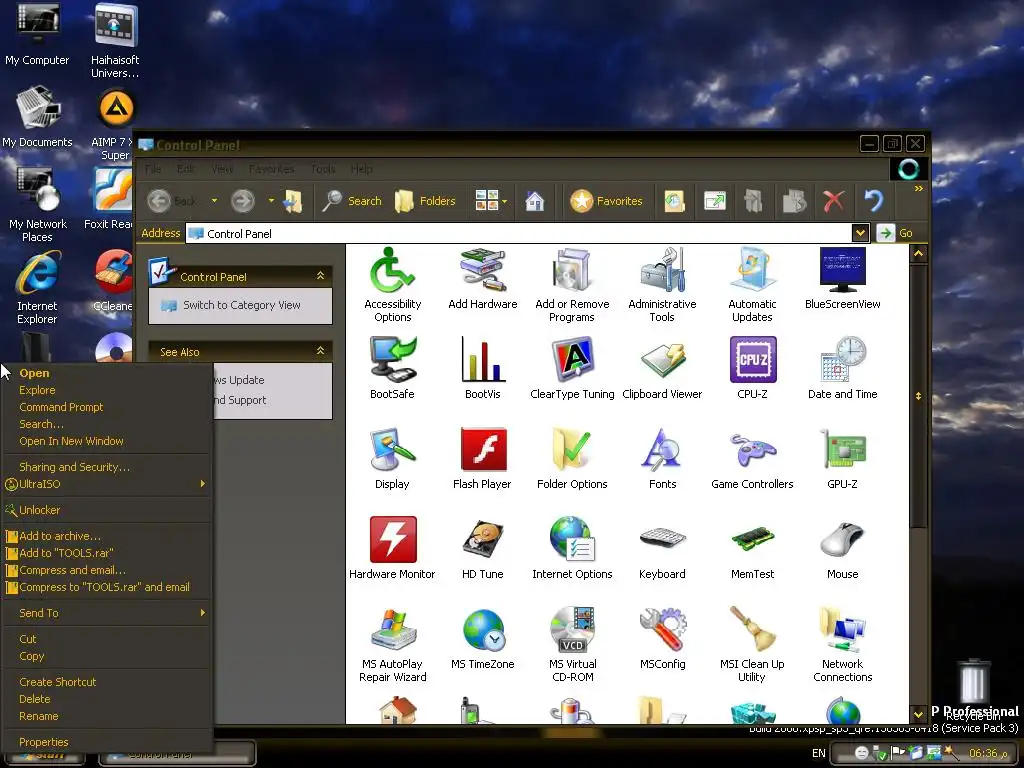Select Internet Explorer desktop icon
Screen dimensions: 1024x768
pos(37,287)
